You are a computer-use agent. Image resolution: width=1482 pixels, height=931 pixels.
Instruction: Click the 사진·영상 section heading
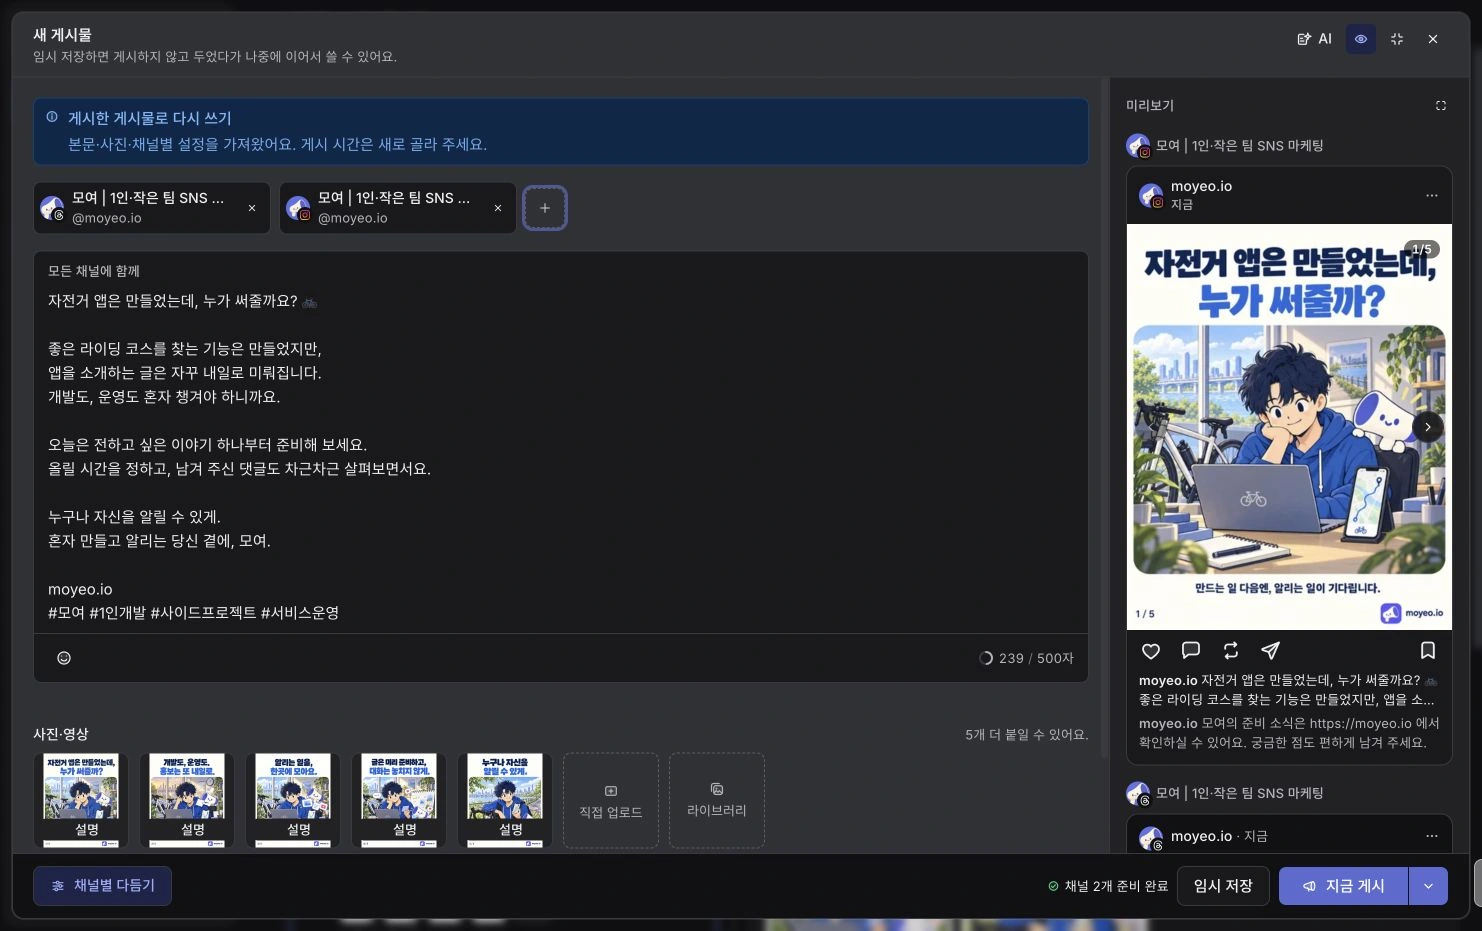pos(61,734)
